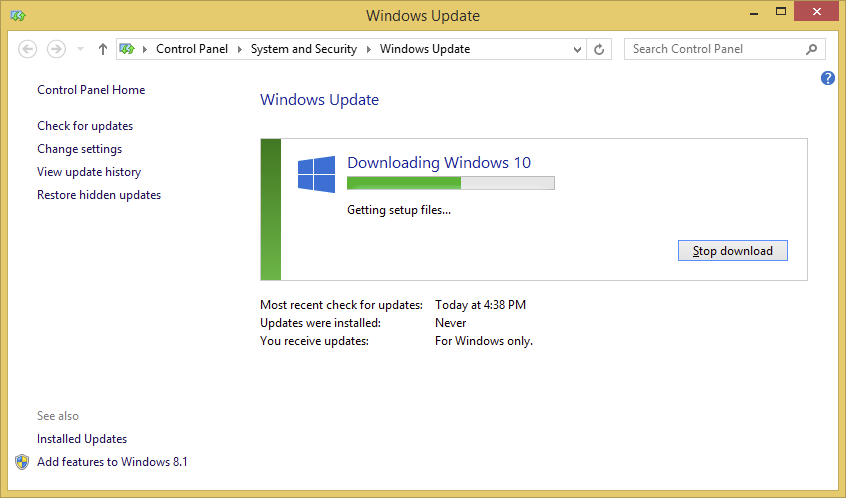Refresh the Windows Update page
Viewport: 846px width, 498px height.
(x=599, y=49)
